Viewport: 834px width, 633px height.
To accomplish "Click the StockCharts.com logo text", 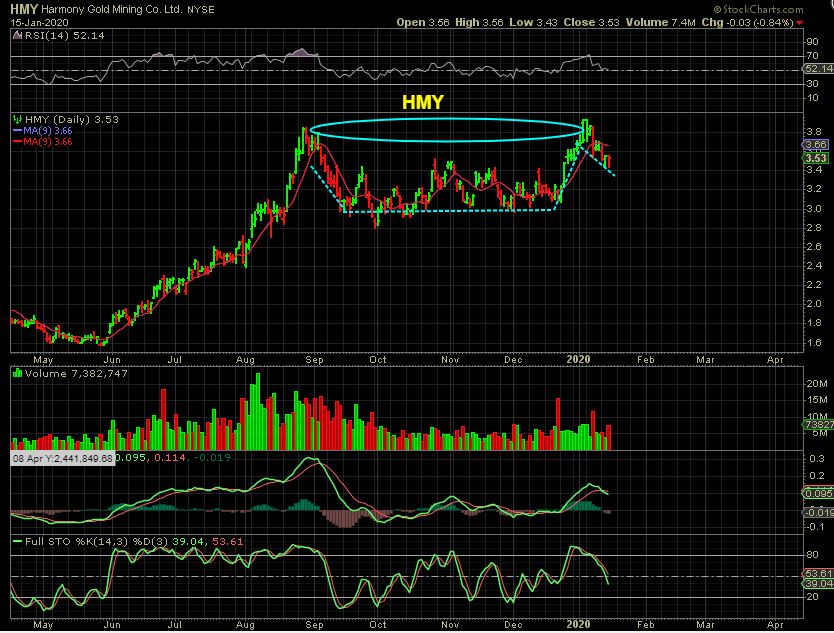I will [x=758, y=10].
